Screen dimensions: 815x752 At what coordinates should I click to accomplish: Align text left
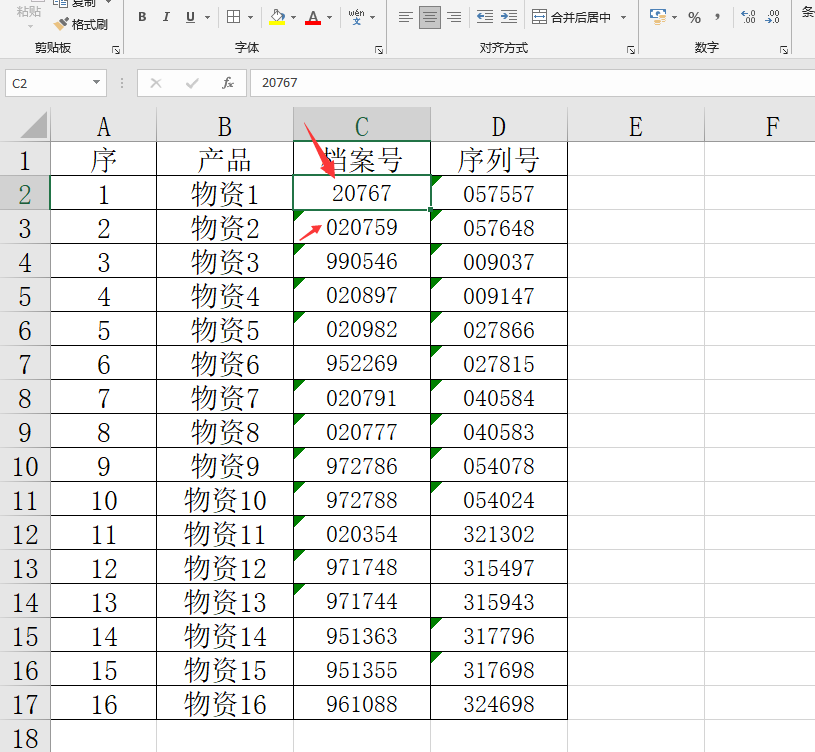(405, 17)
